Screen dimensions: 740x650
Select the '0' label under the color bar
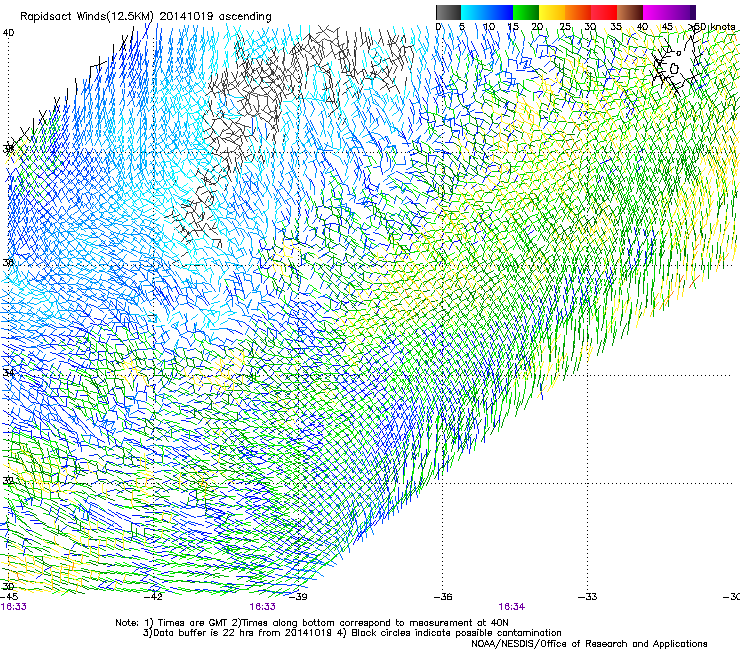click(x=438, y=27)
